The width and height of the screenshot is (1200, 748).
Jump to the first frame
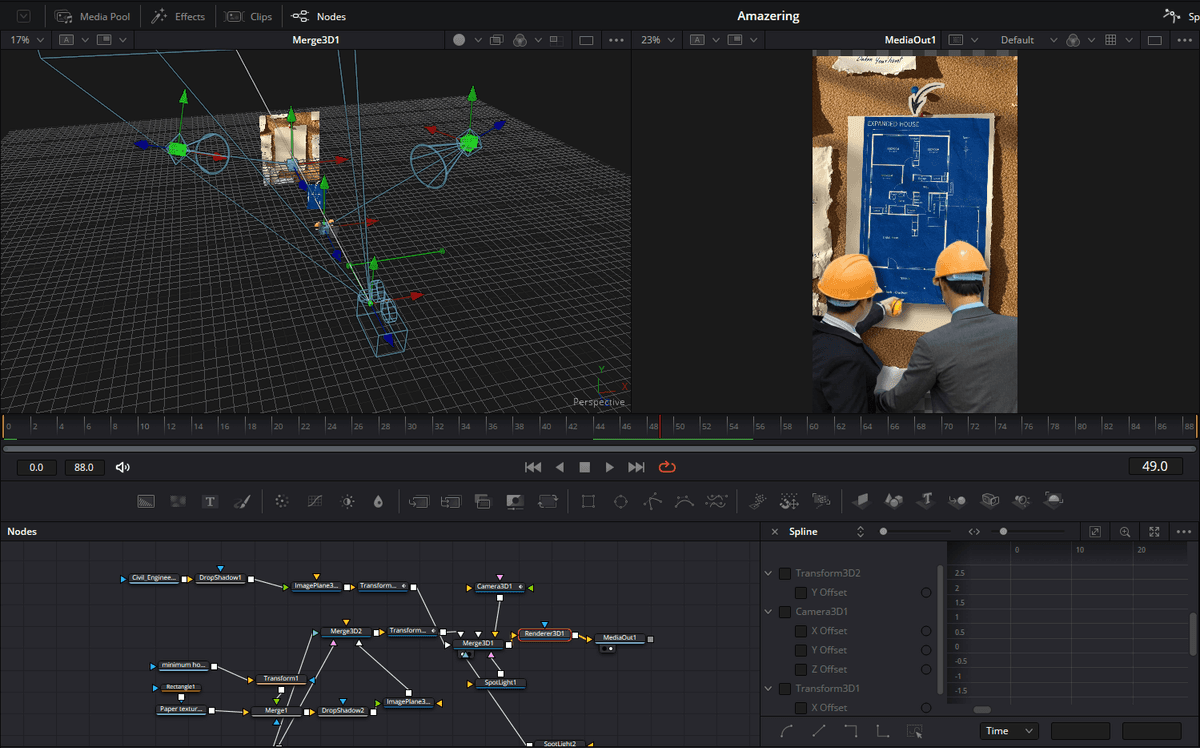[533, 467]
